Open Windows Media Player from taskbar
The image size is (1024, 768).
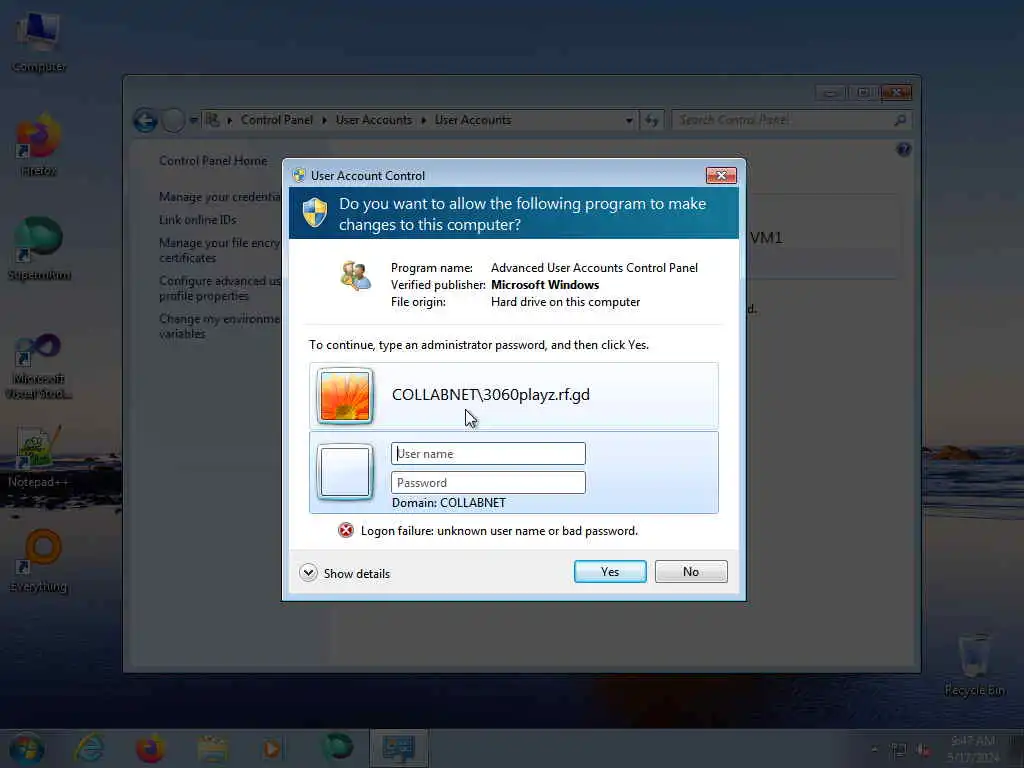point(272,748)
